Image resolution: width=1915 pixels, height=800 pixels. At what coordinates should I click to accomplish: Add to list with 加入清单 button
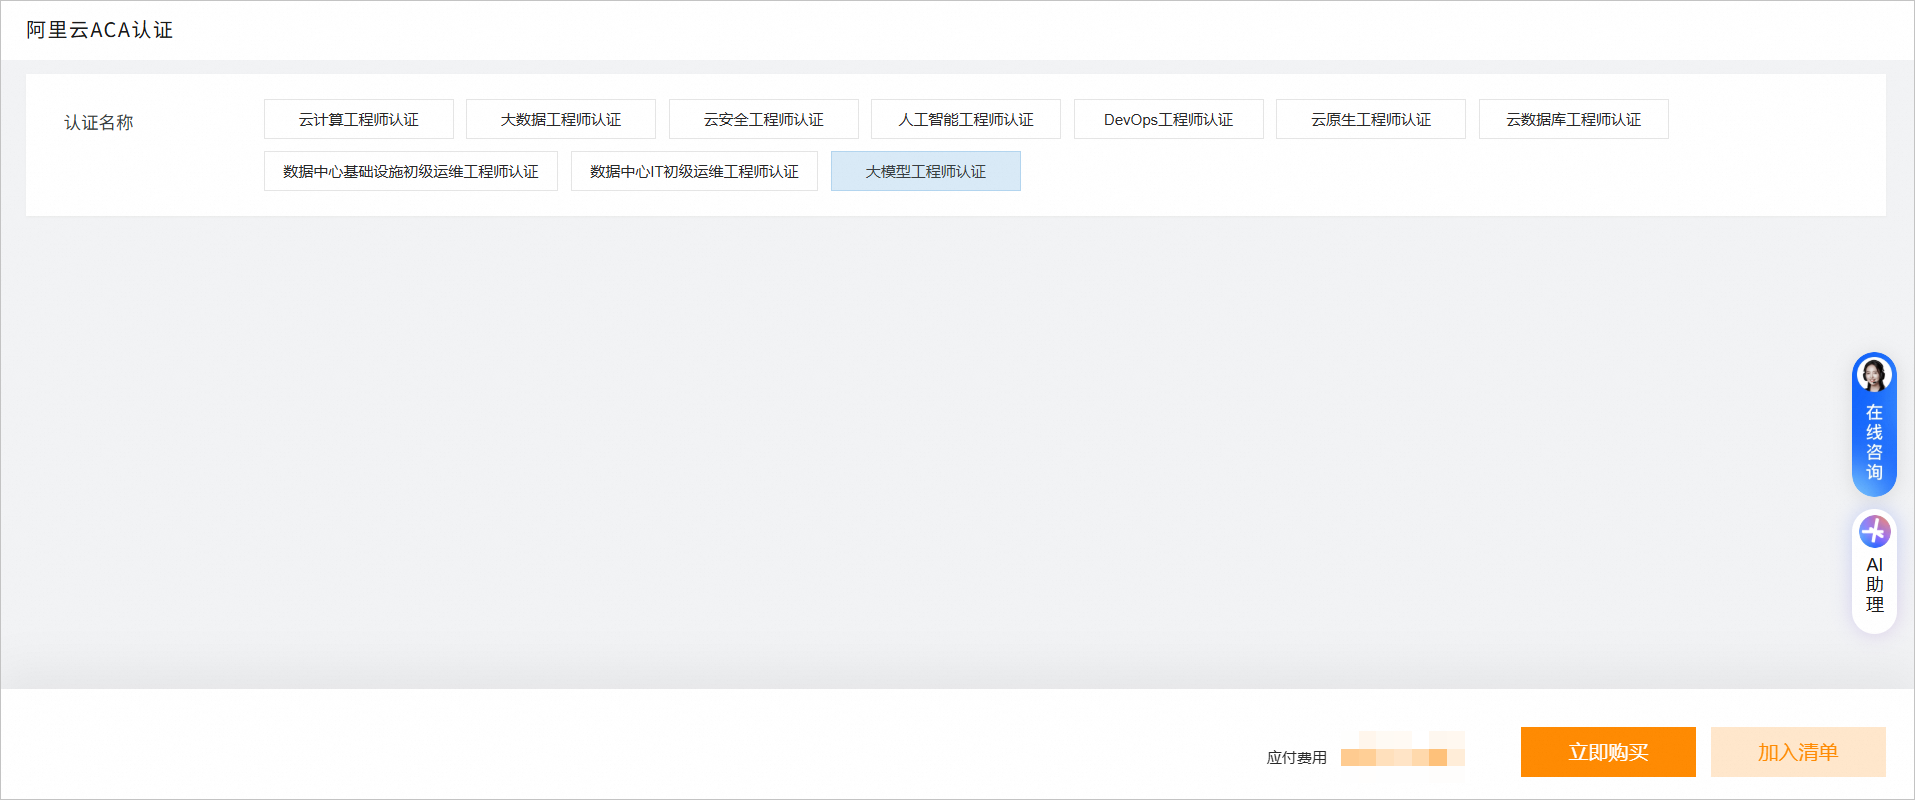coord(1798,752)
